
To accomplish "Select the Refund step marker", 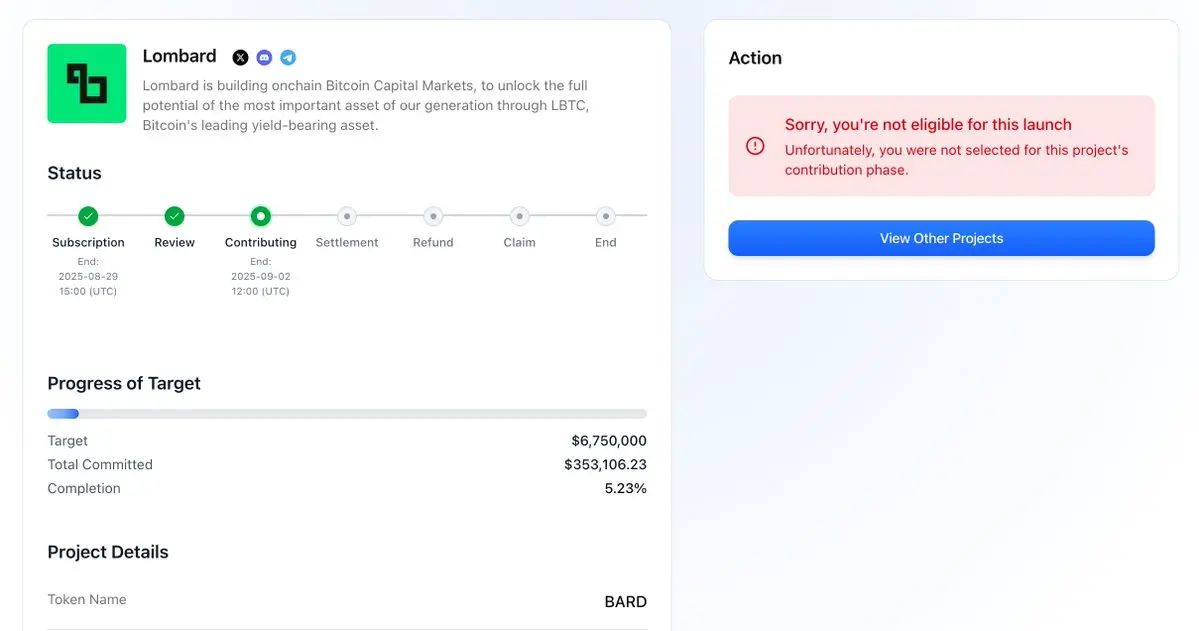I will coord(433,216).
